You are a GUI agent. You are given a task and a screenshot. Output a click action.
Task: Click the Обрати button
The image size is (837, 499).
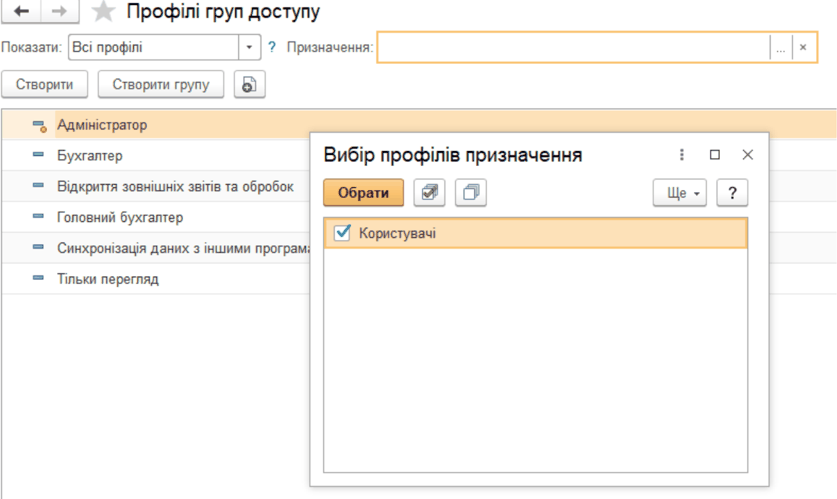(x=364, y=193)
